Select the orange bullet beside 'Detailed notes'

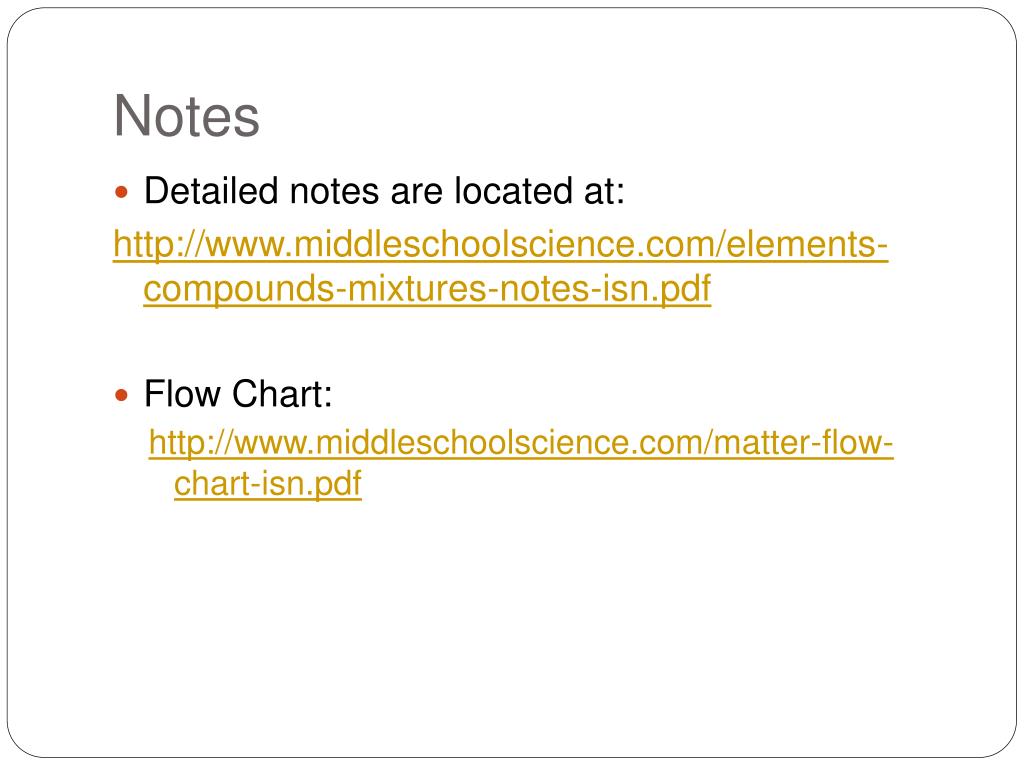coord(121,193)
